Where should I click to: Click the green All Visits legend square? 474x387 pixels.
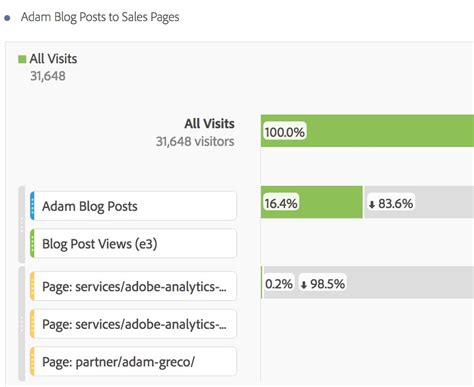pyautogui.click(x=22, y=59)
